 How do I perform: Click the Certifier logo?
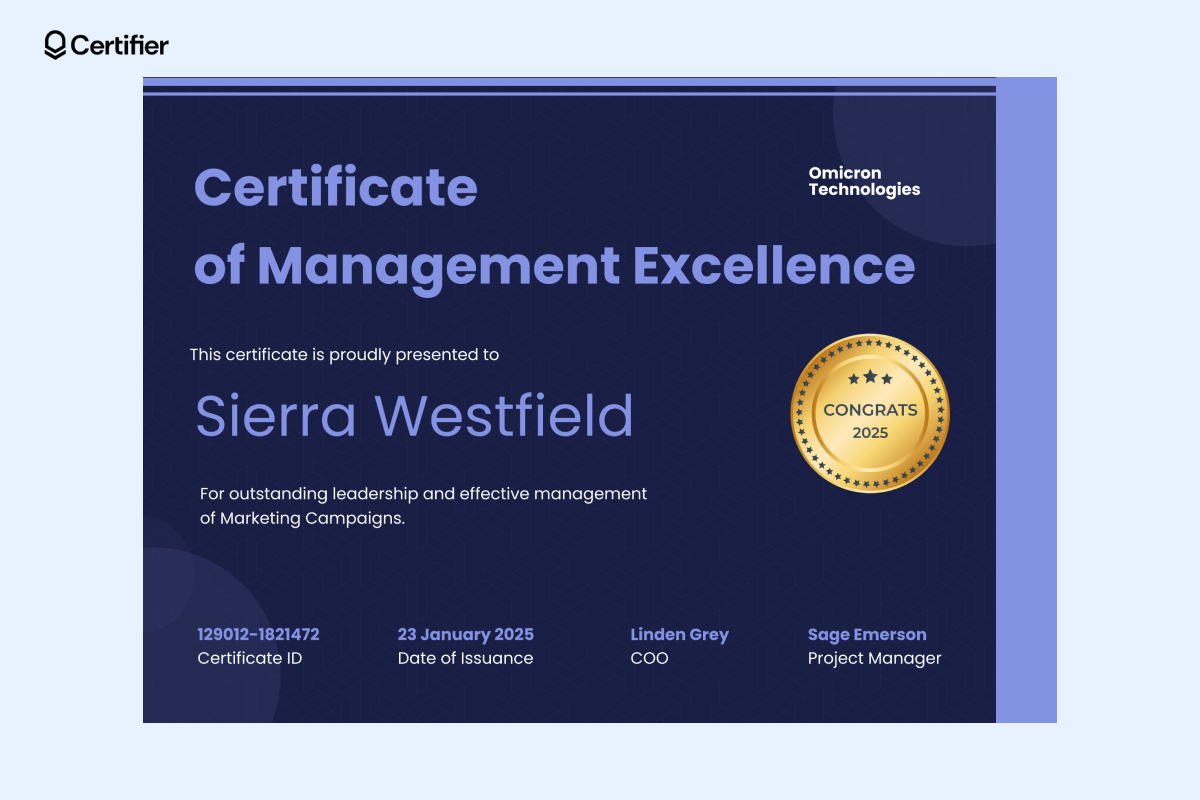point(106,45)
